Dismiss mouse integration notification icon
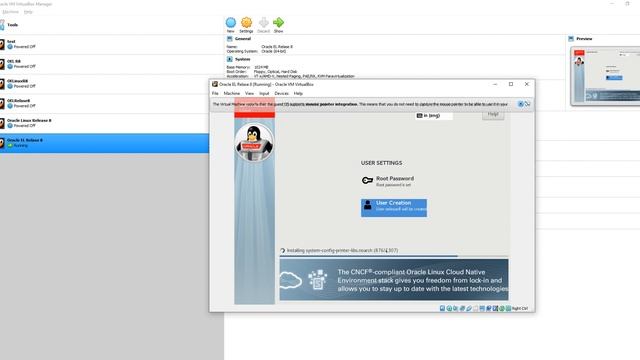Viewport: 640px width, 360px height. [520, 104]
